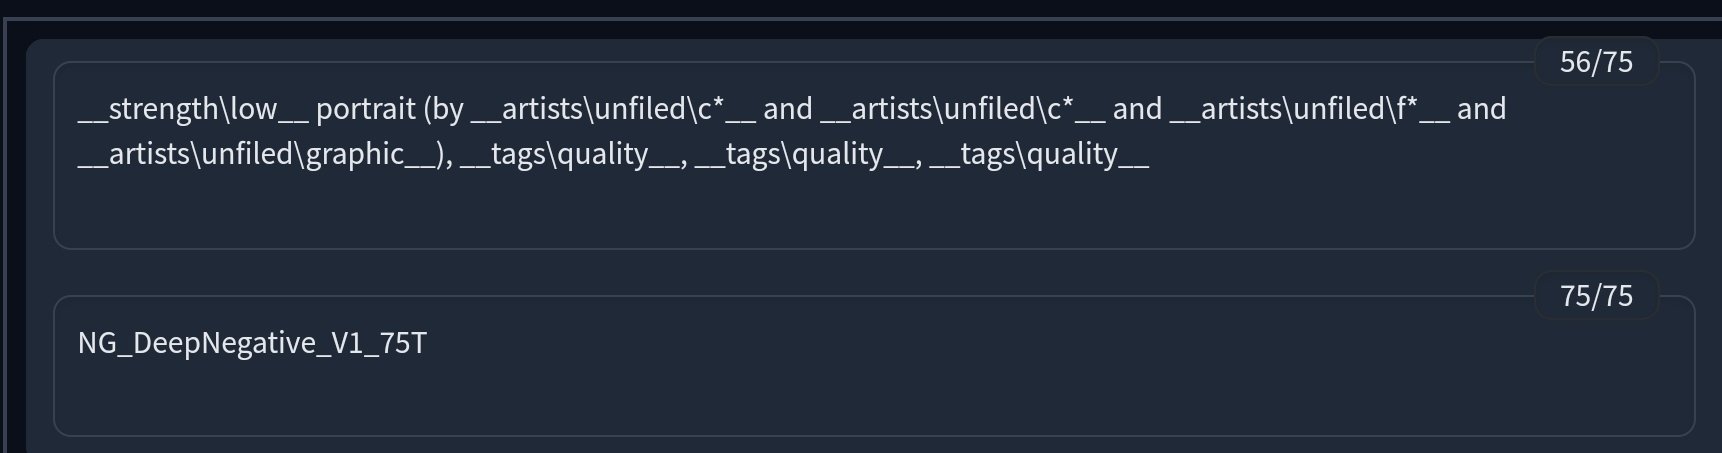
Task: Click the first __artists\unfiled\c*__ wildcard
Action: point(613,109)
